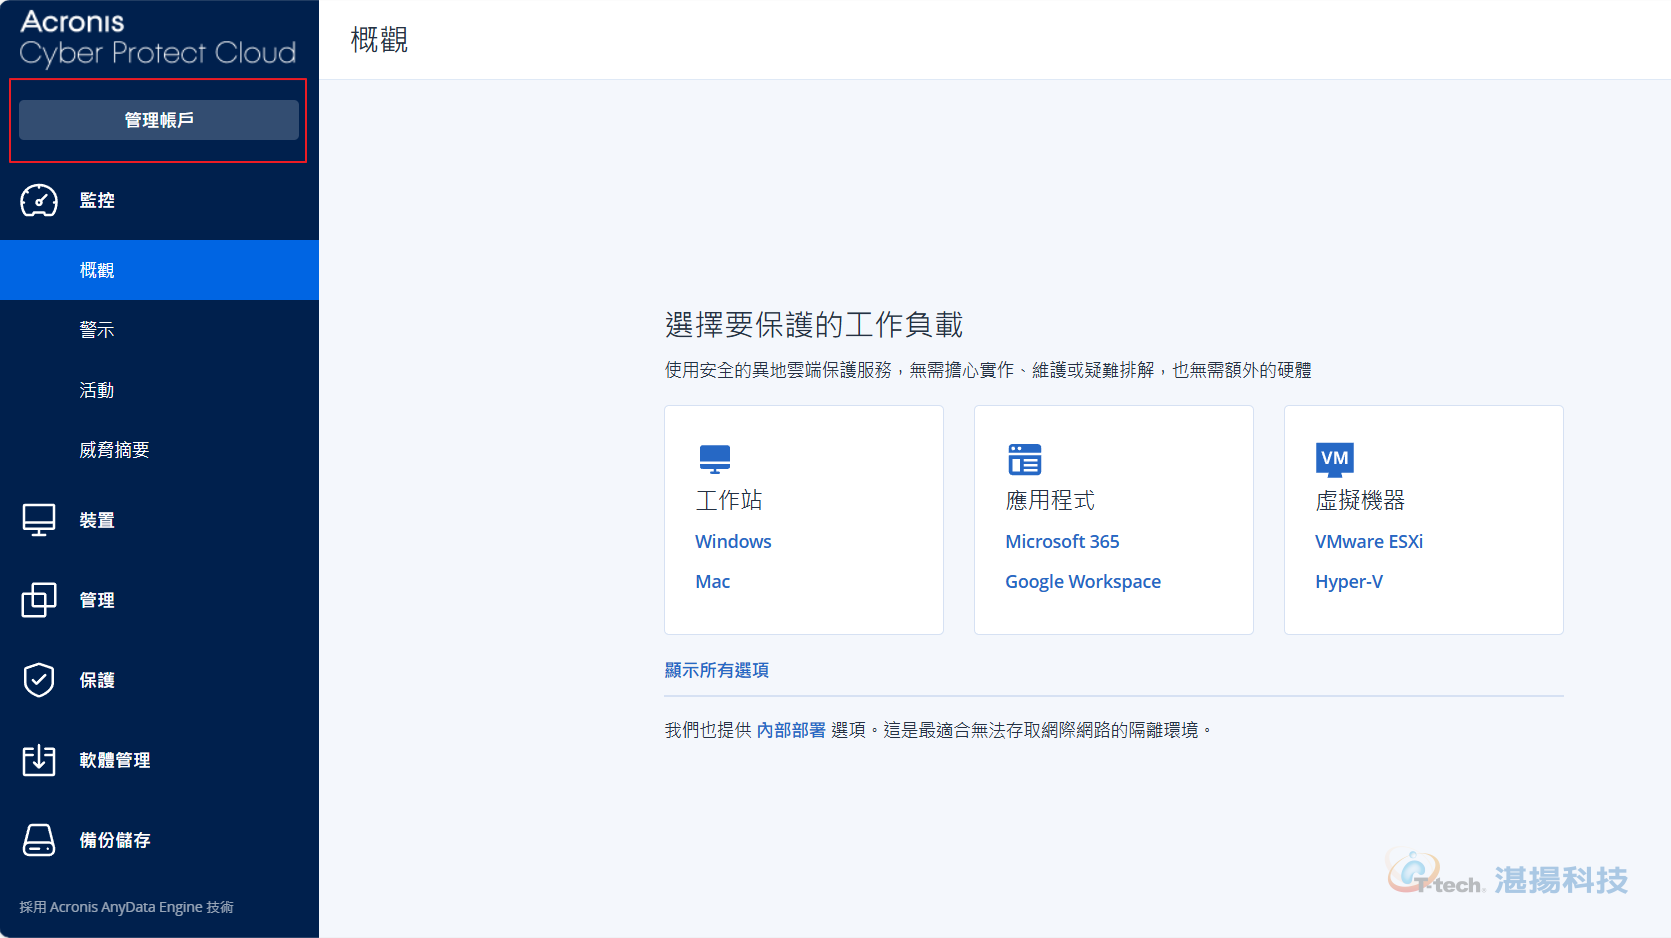Viewport: 1671px width, 938px height.
Task: Click the 虛擬機器 VM icon
Action: 1335,459
